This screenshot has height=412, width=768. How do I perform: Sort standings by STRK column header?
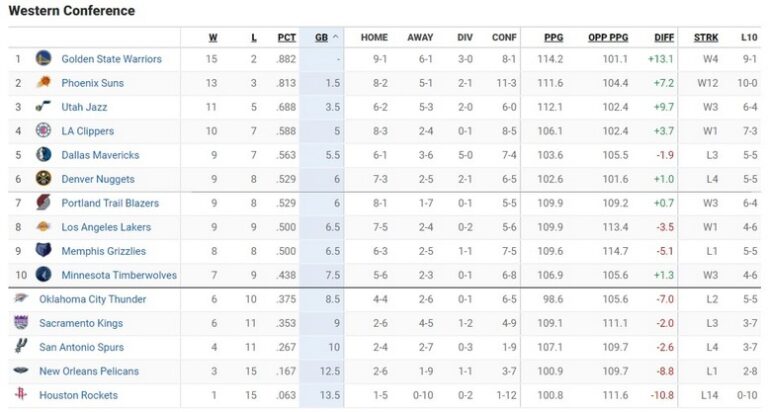click(706, 37)
